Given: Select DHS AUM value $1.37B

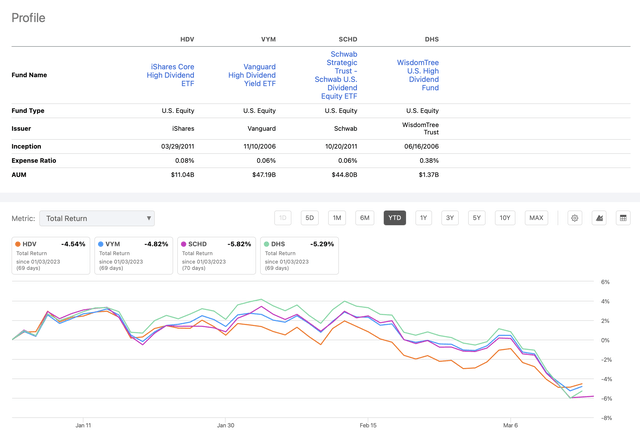Looking at the screenshot, I should click(429, 175).
